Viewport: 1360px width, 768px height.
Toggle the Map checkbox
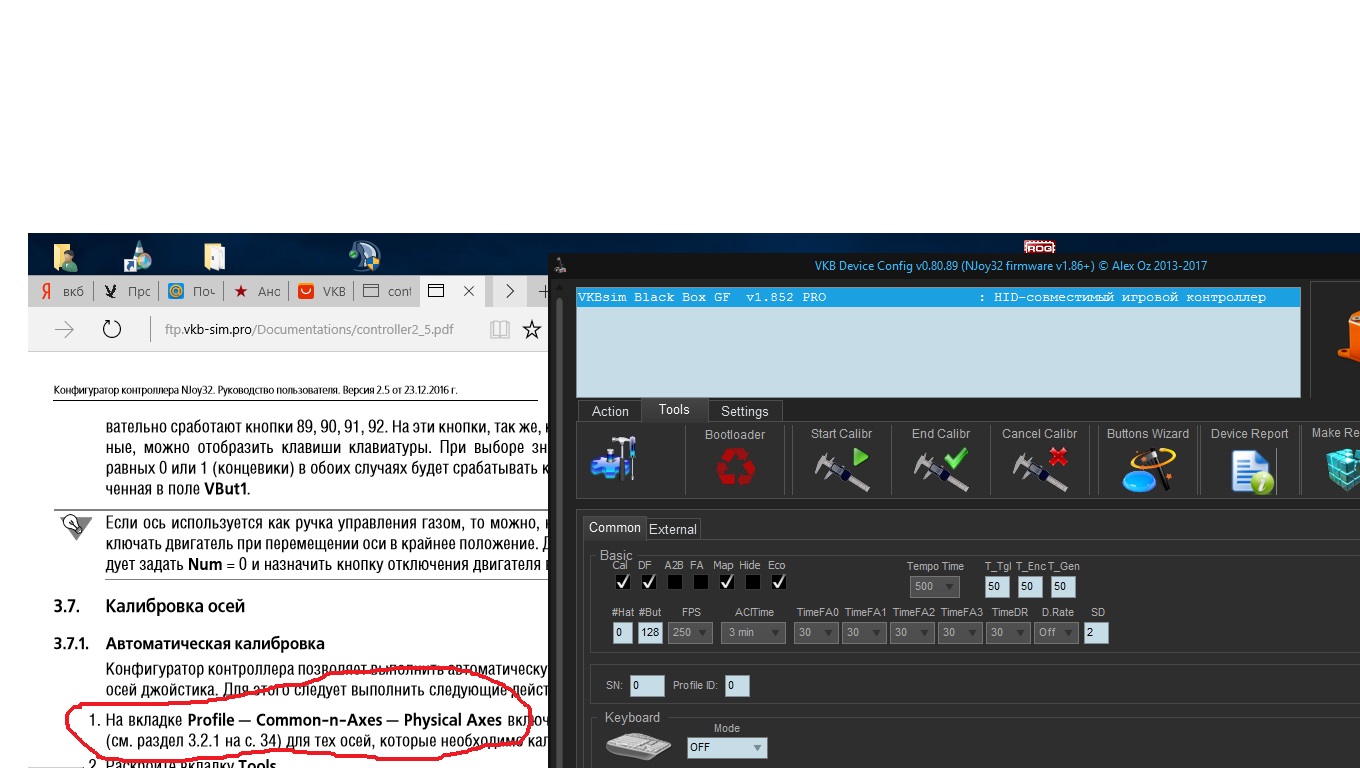[x=727, y=582]
